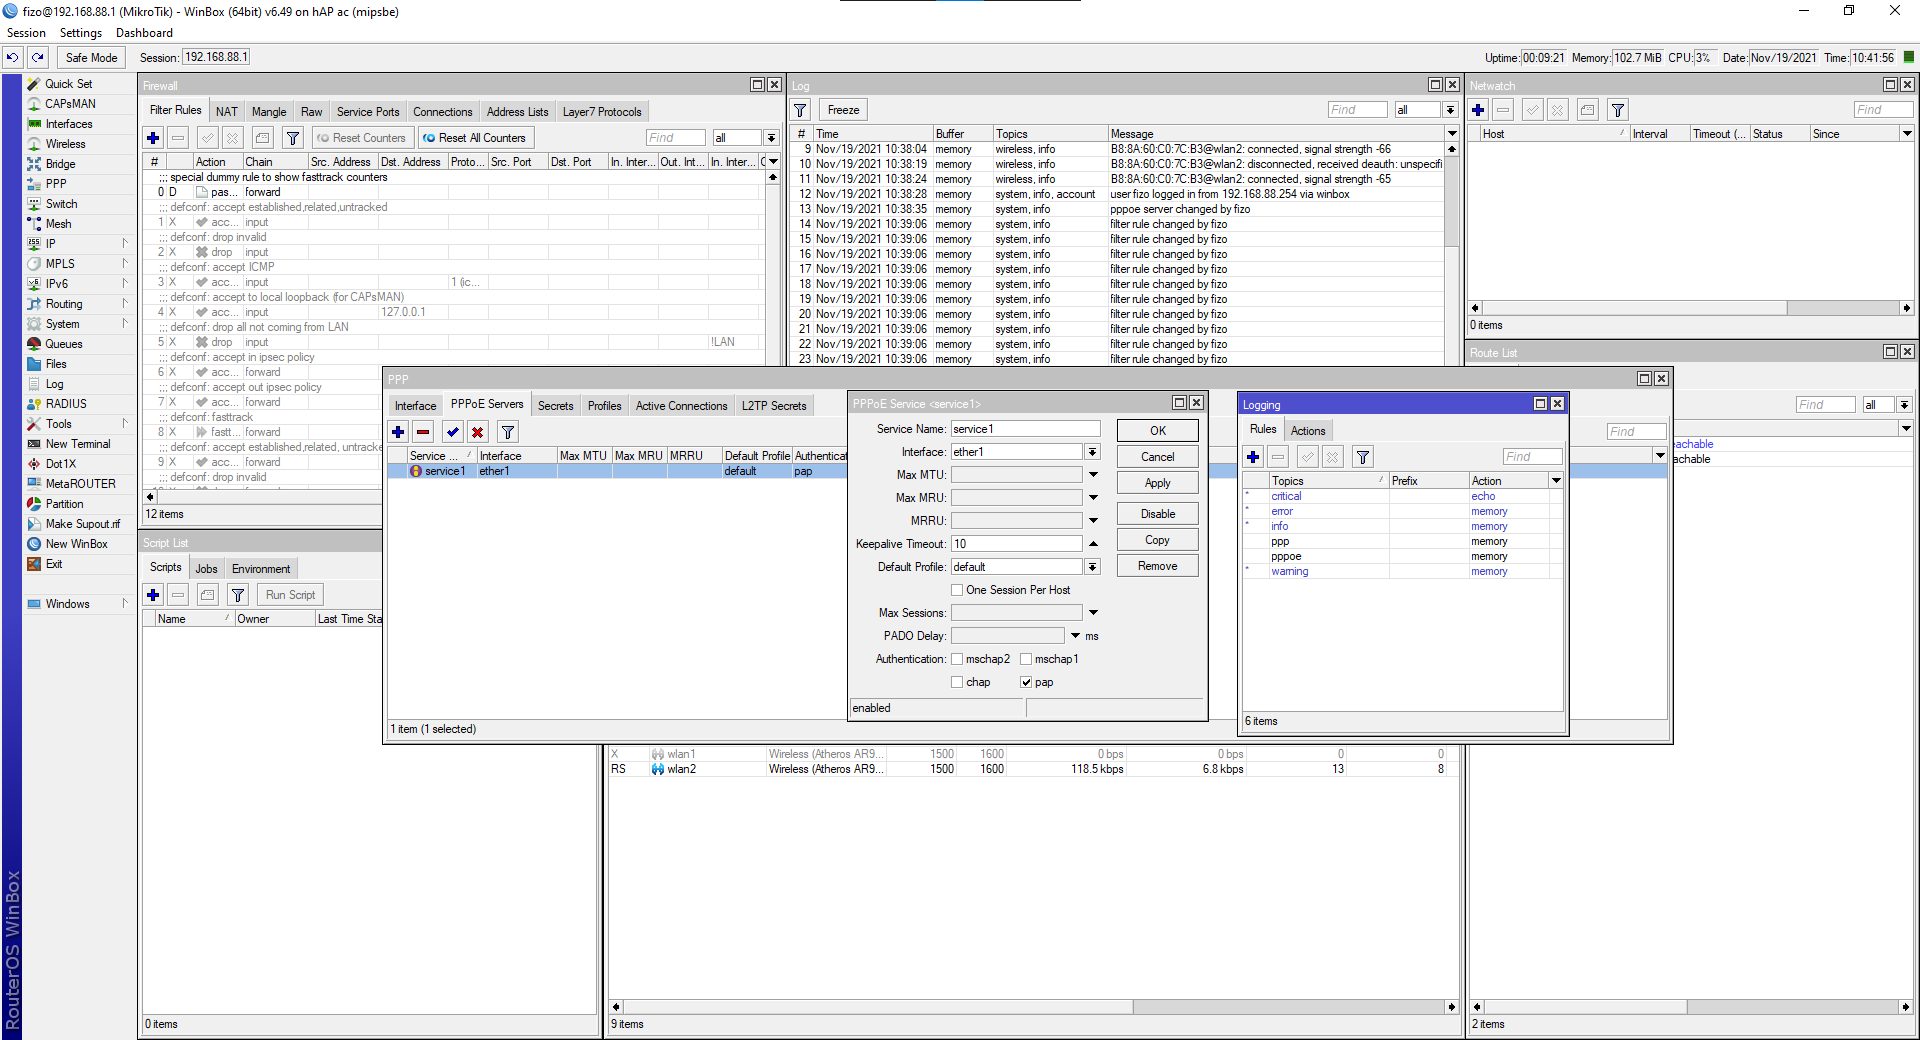
Task: Open CAPsMAN from the sidebar
Action: [x=70, y=104]
